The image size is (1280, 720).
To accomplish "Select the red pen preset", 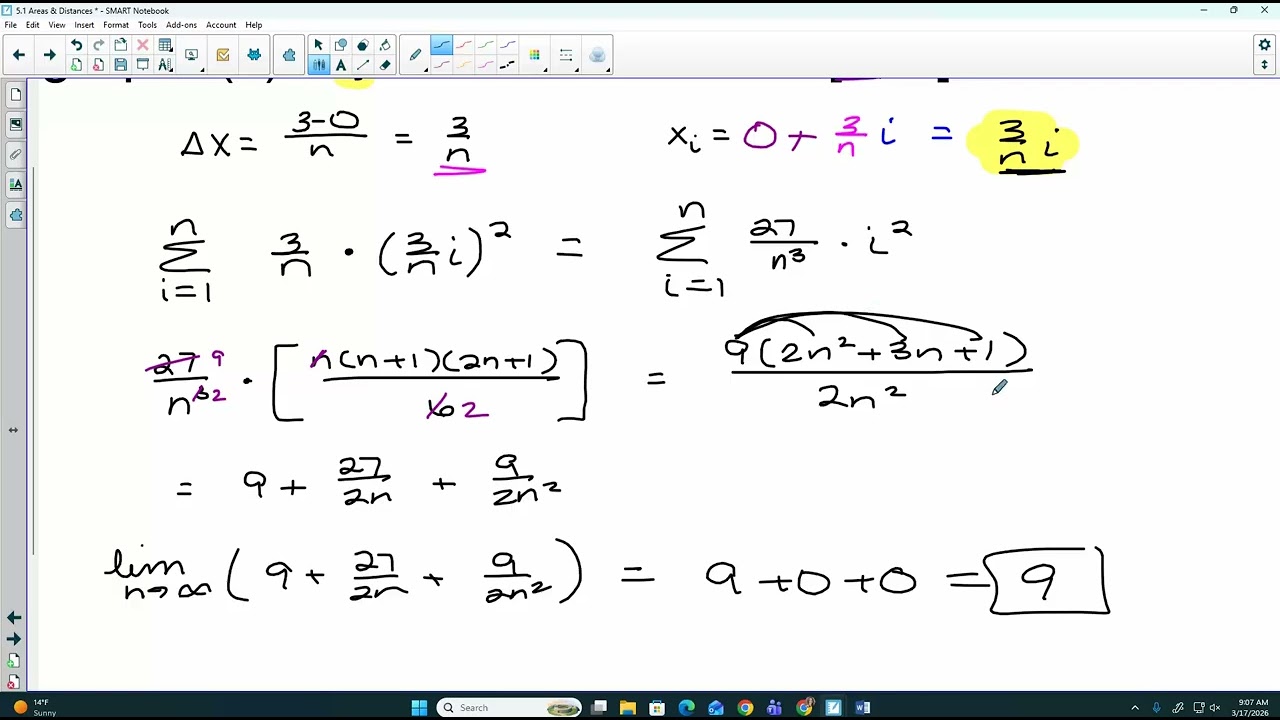I will pyautogui.click(x=464, y=45).
